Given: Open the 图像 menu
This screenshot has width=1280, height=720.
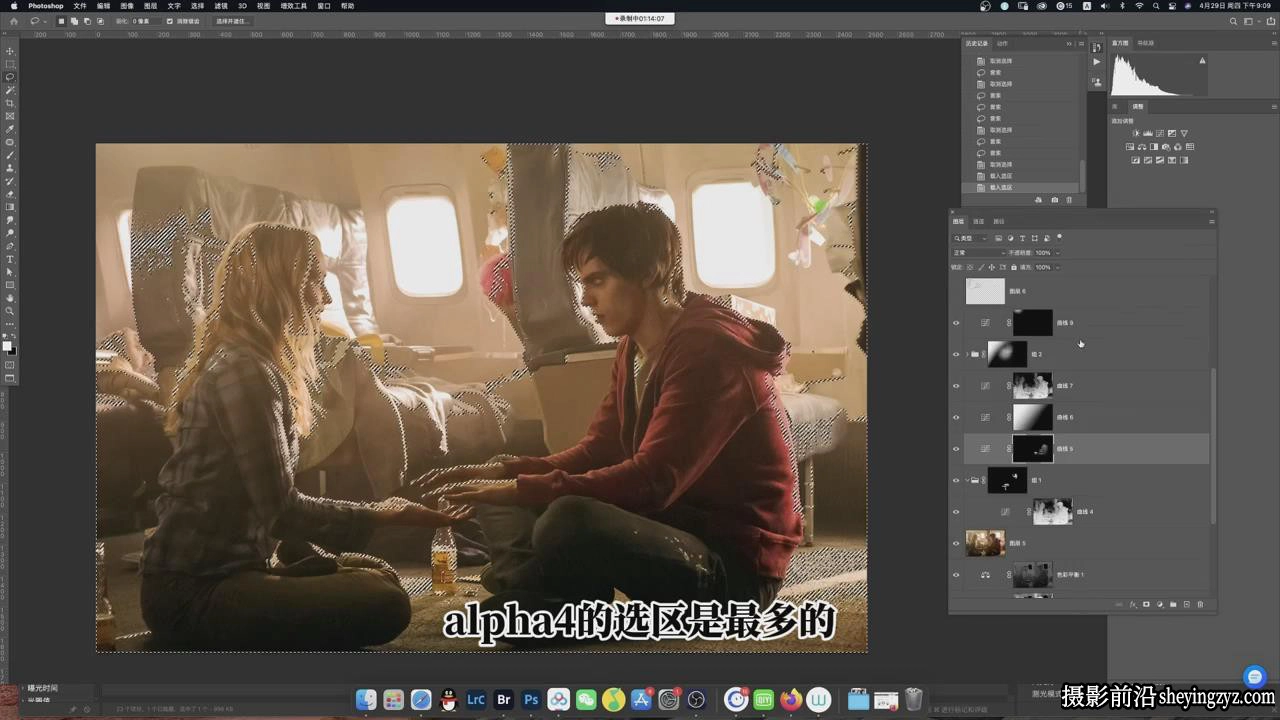Looking at the screenshot, I should pos(127,6).
